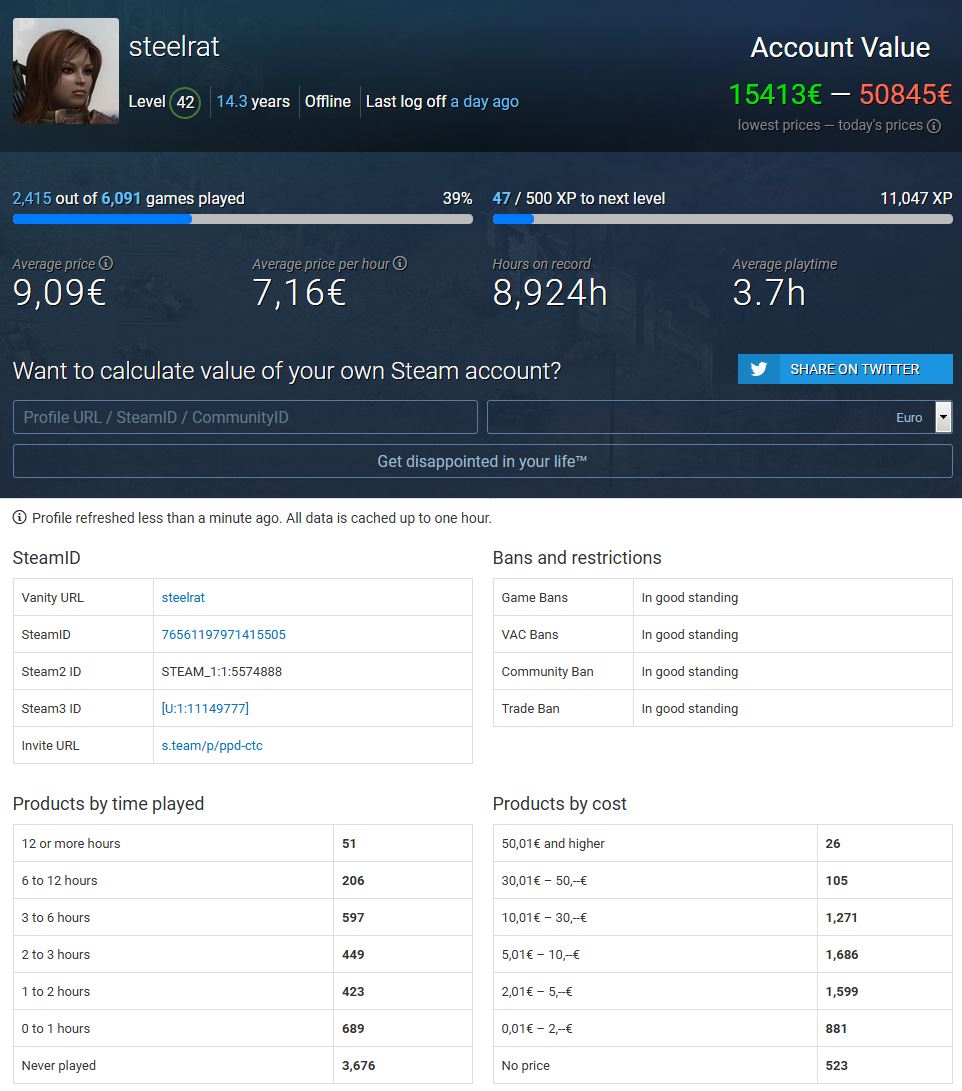
Task: Click the '5,01€ – 10,--€' count 1,686
Action: 842,955
